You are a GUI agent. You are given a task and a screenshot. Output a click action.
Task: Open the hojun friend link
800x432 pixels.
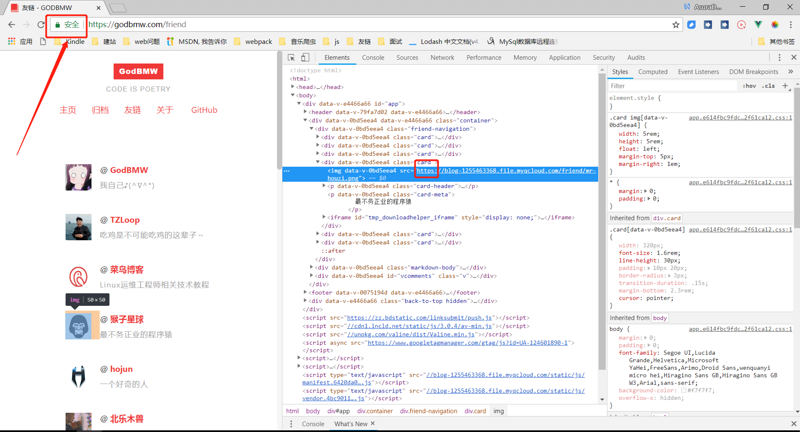coord(121,369)
